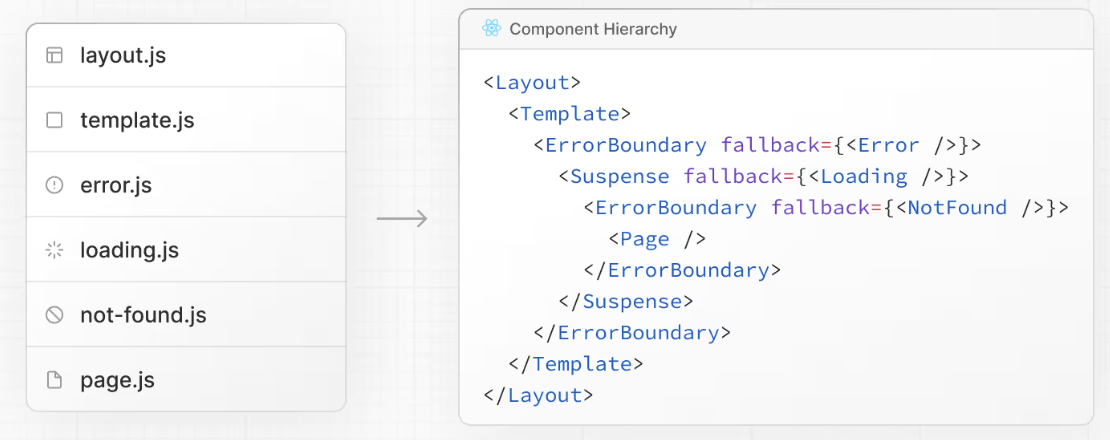Click the <Page /> component in code

click(x=657, y=239)
